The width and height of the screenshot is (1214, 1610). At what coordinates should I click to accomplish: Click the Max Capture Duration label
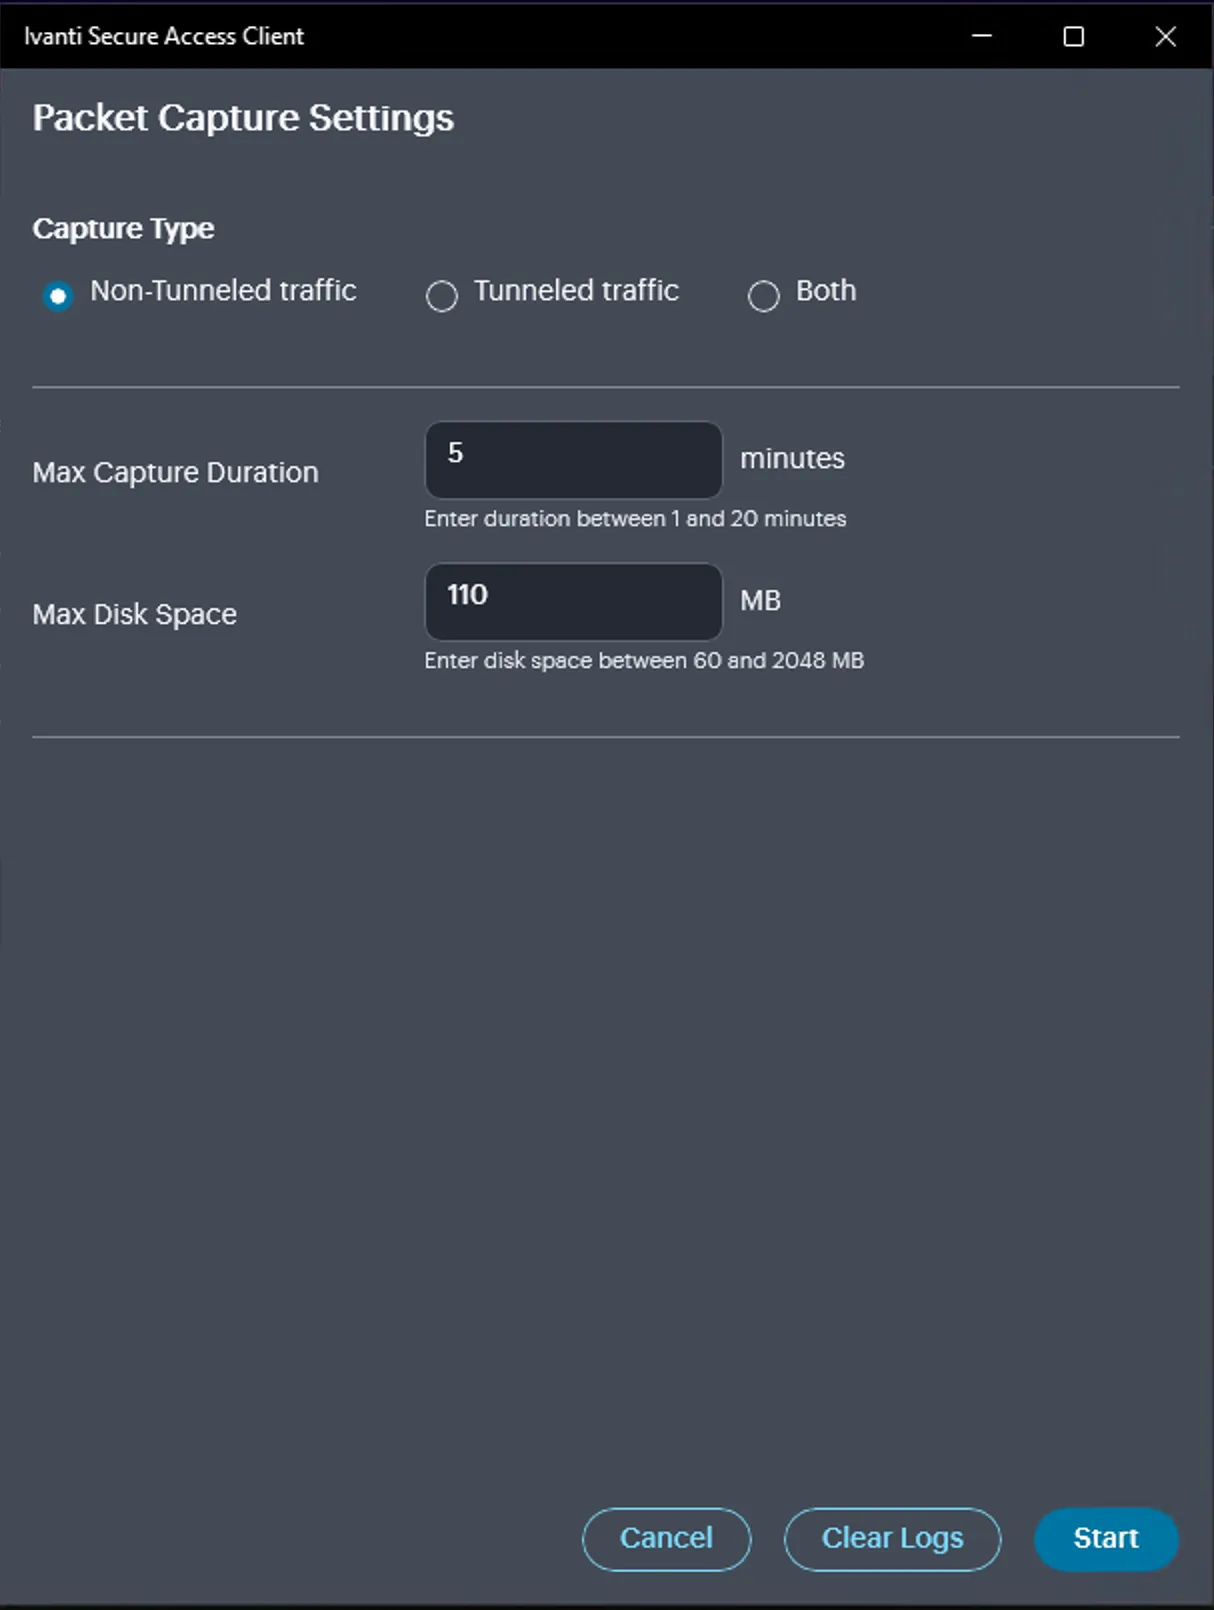click(x=175, y=472)
